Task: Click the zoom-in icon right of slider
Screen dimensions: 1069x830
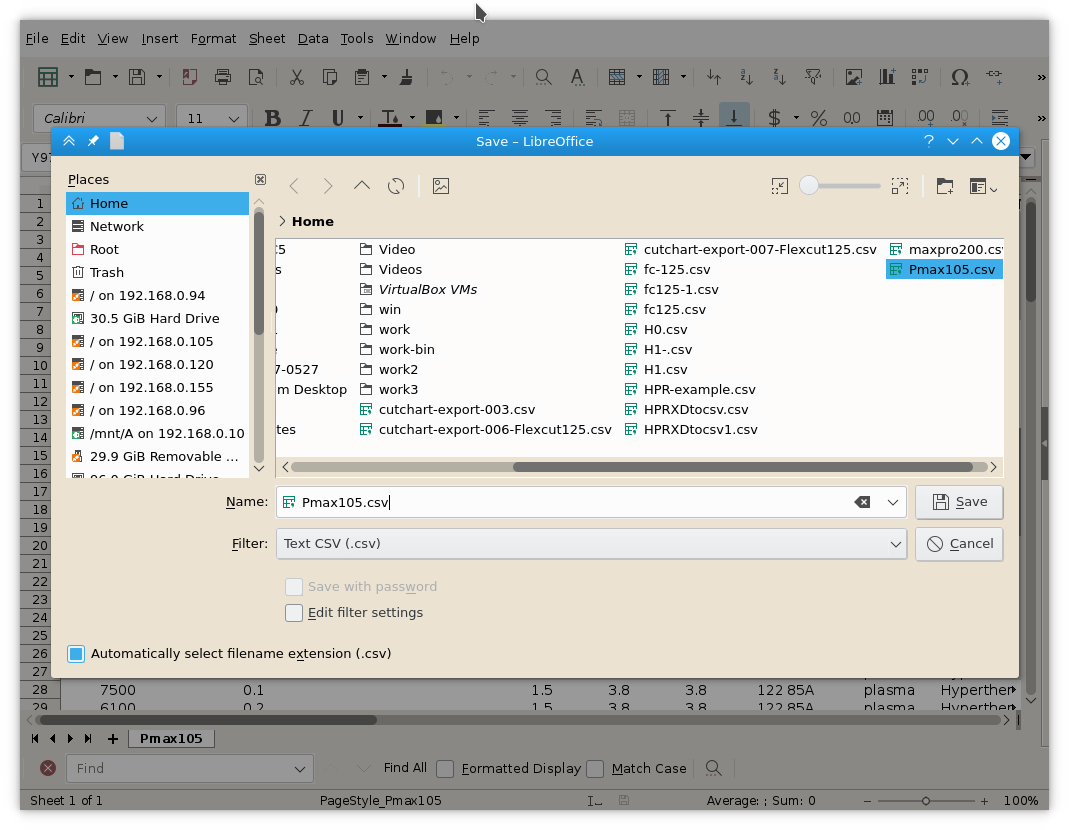Action: point(900,186)
